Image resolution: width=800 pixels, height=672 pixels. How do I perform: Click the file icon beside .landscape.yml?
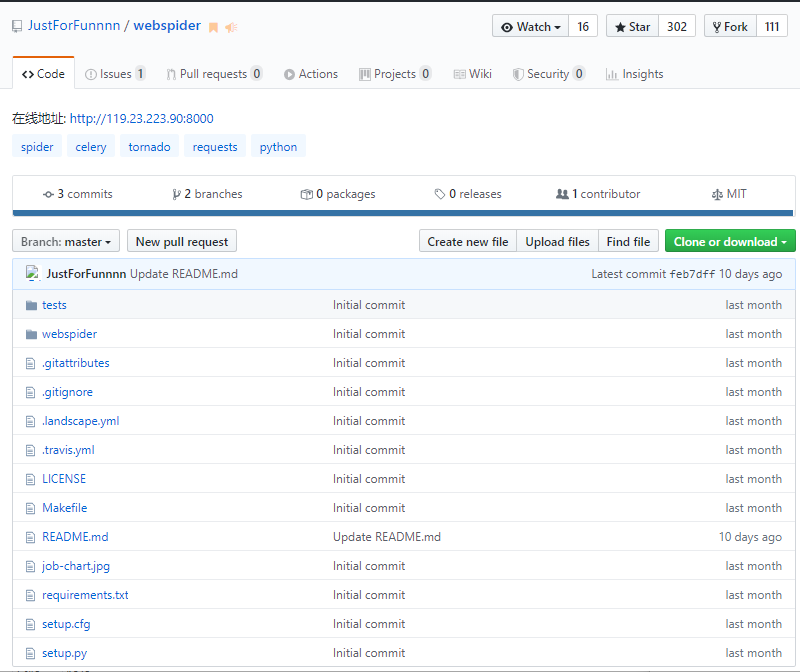31,421
